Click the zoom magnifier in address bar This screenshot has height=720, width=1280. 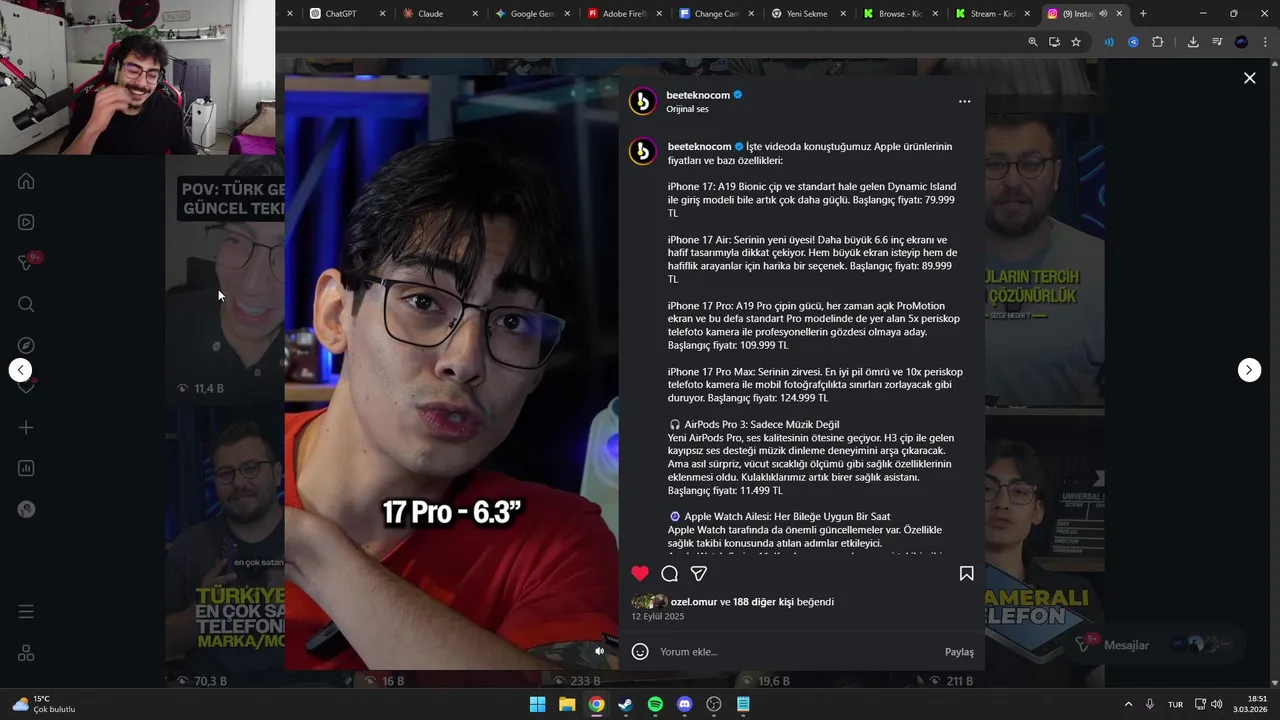[1033, 42]
